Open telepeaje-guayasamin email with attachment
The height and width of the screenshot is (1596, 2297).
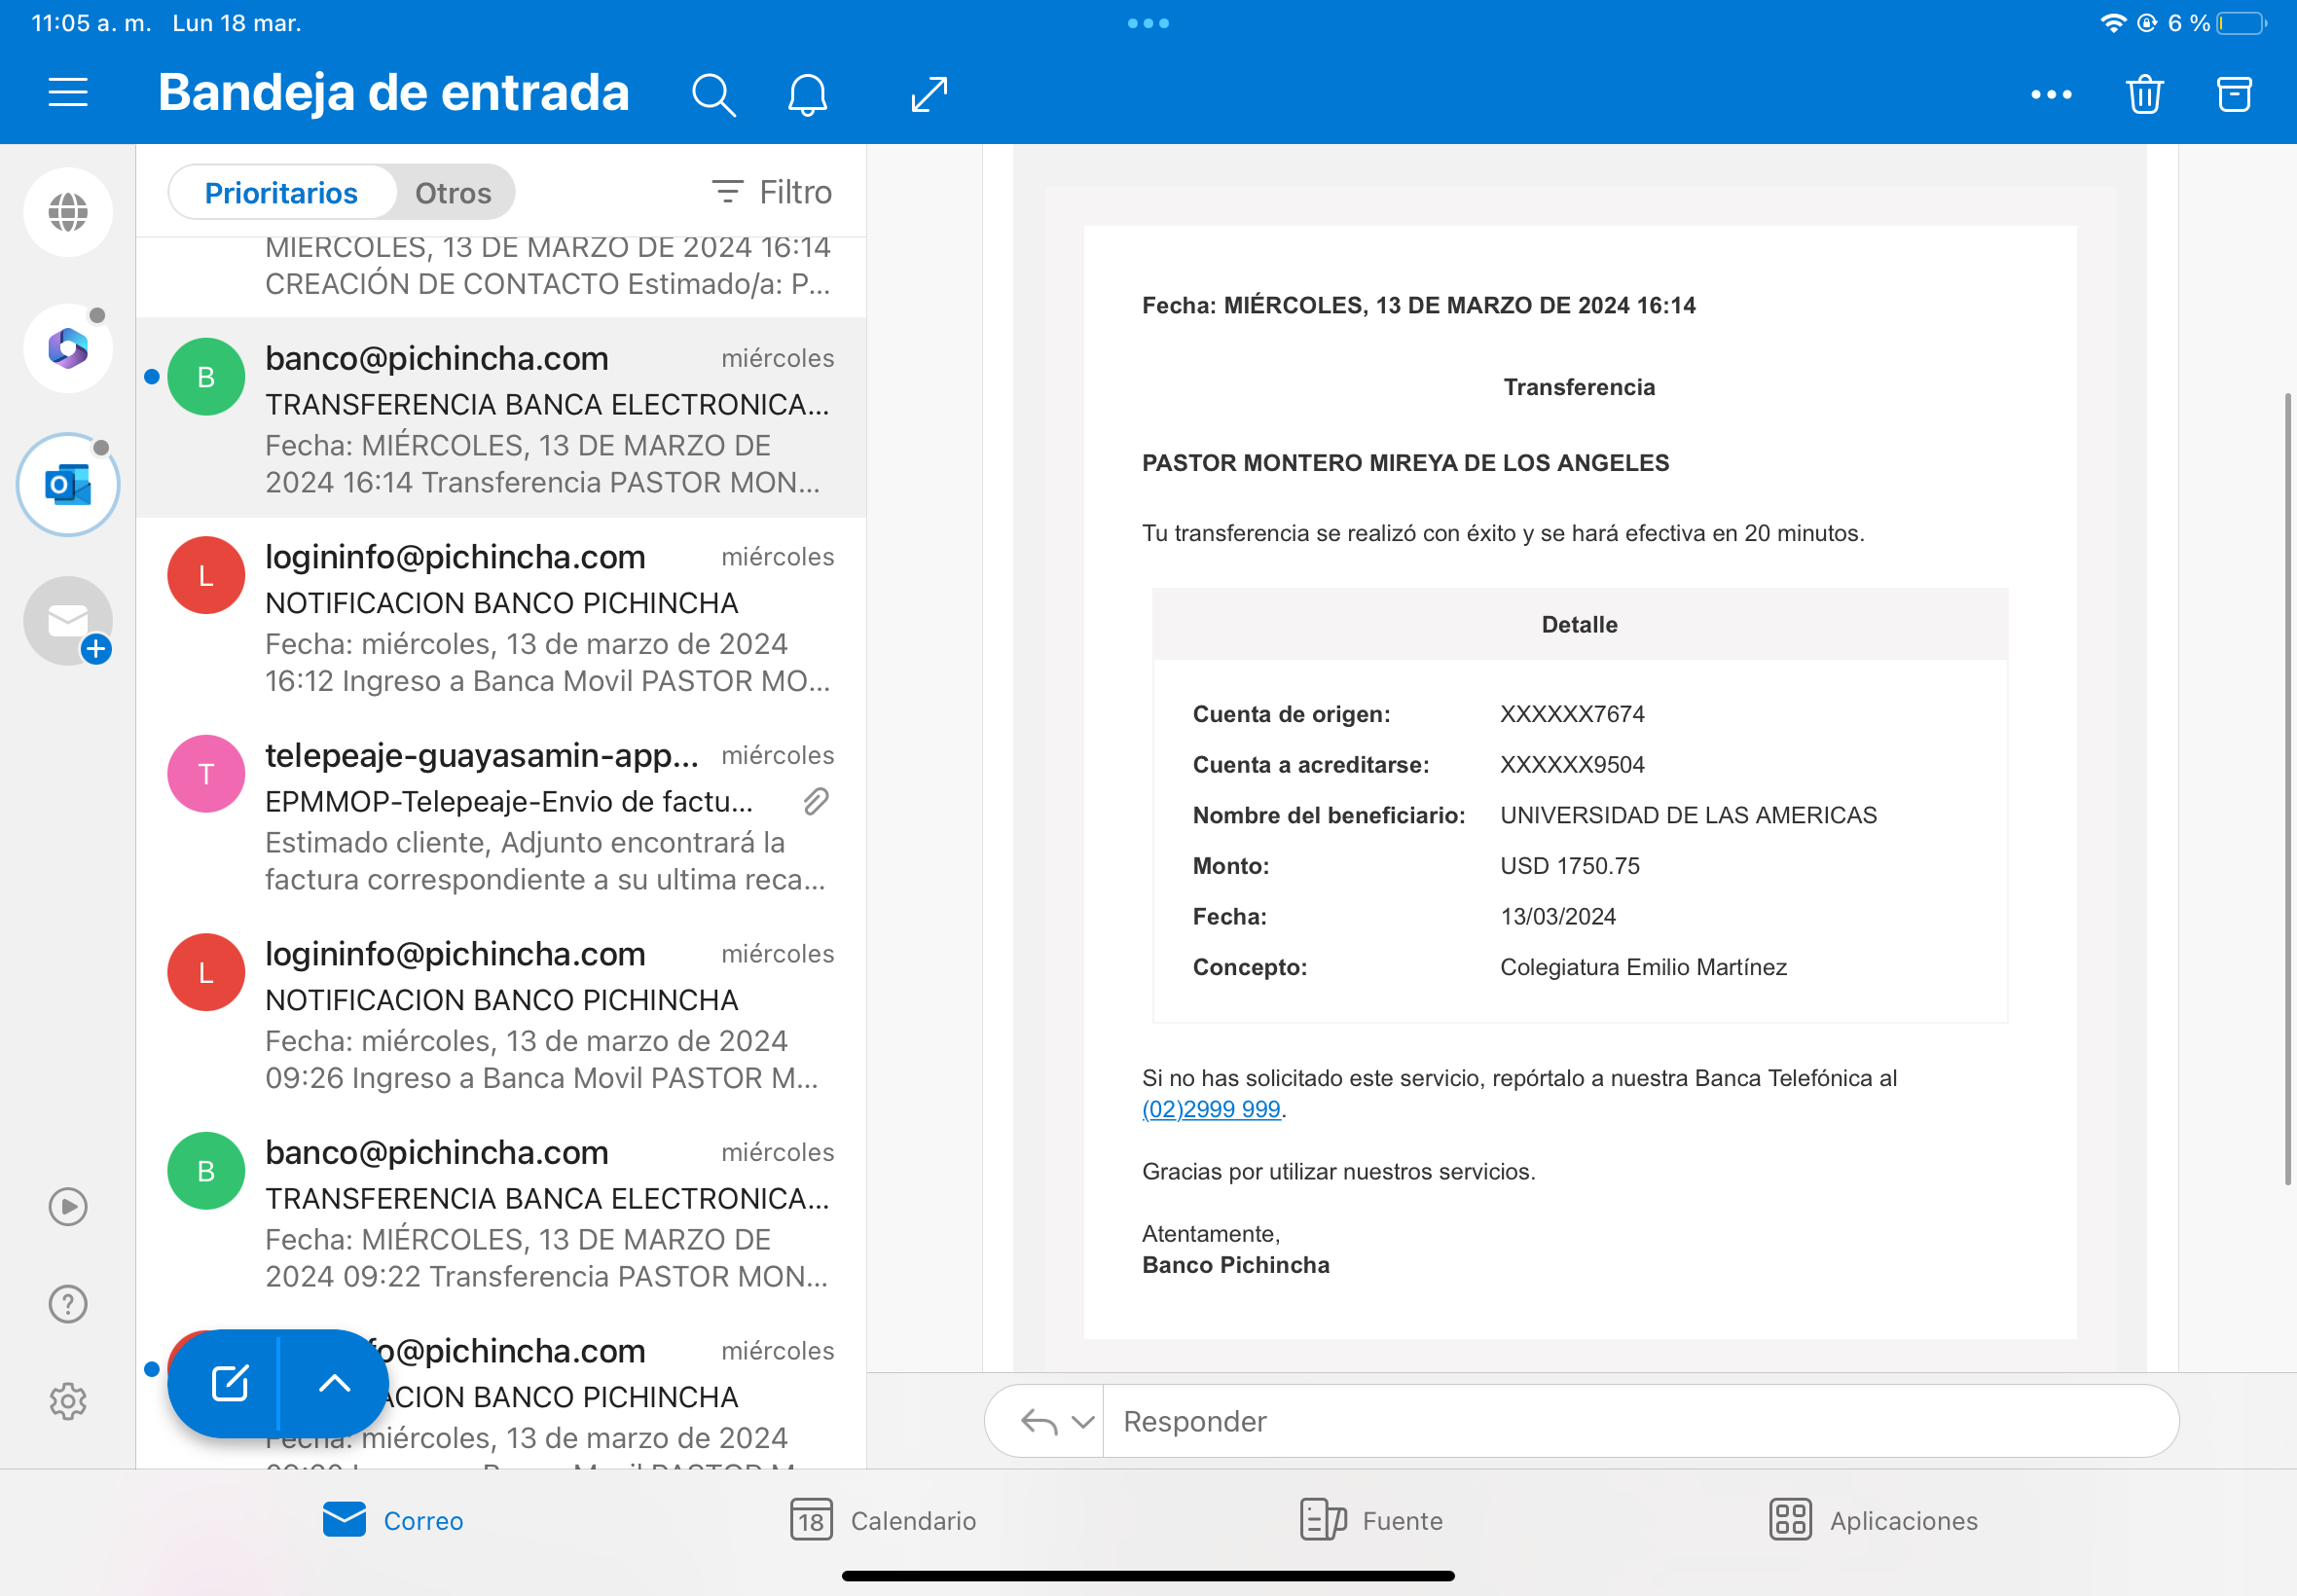click(x=500, y=816)
